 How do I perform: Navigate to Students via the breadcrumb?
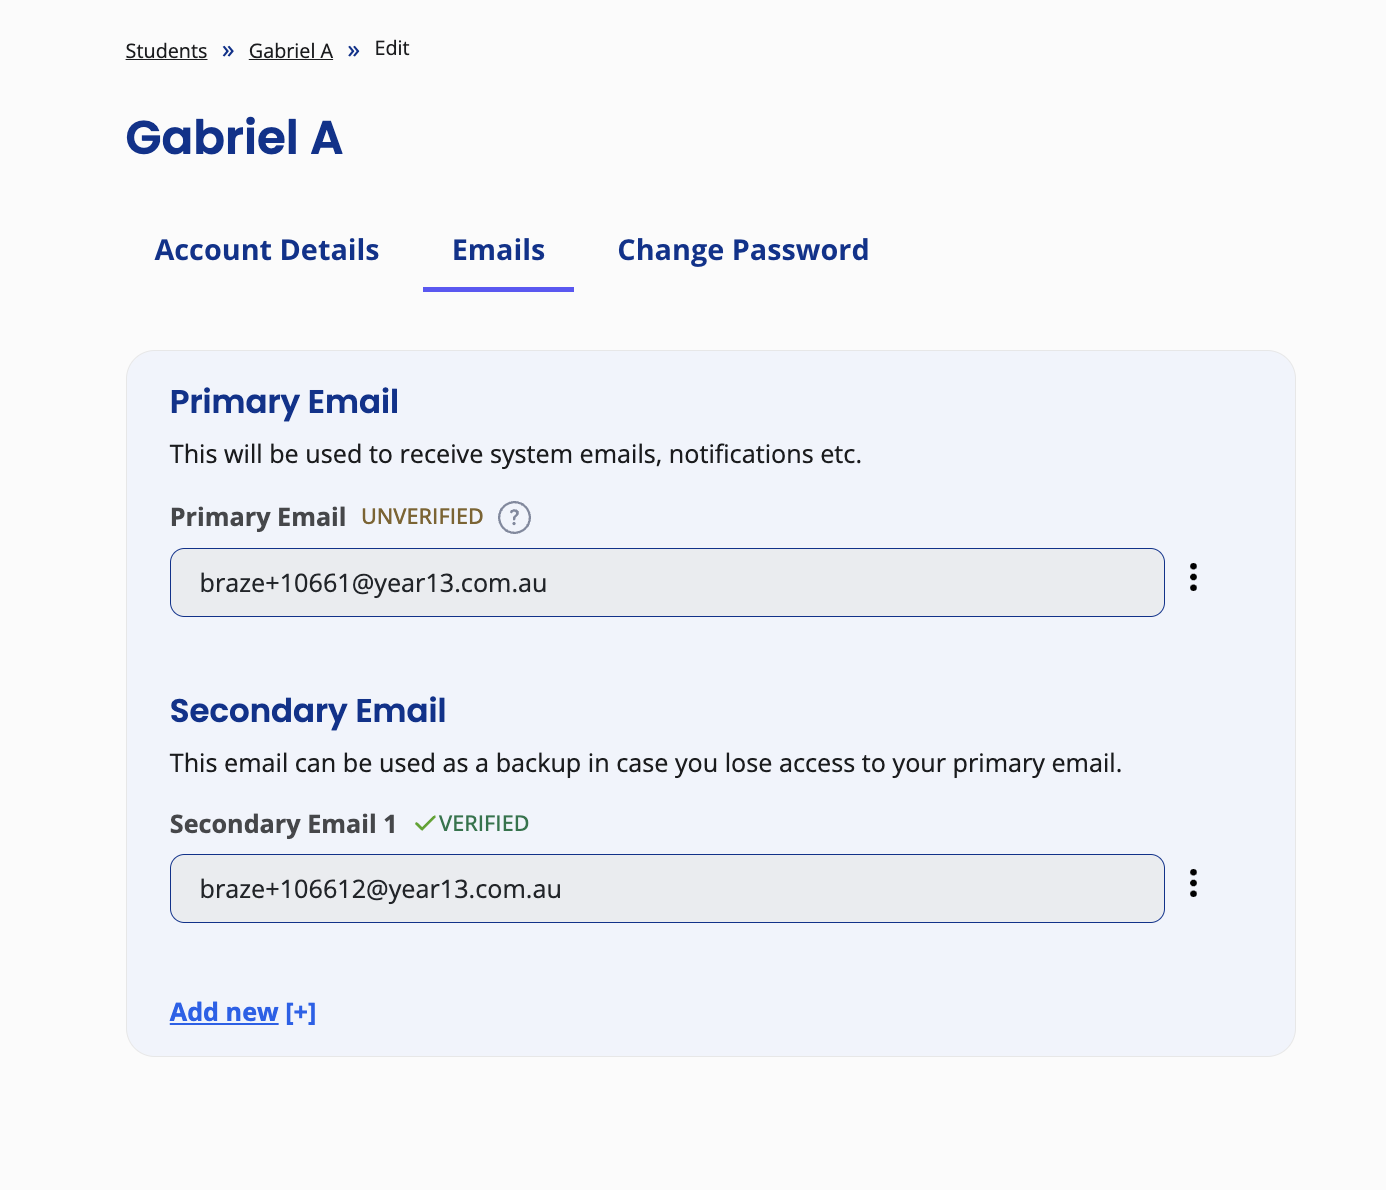[x=166, y=50]
